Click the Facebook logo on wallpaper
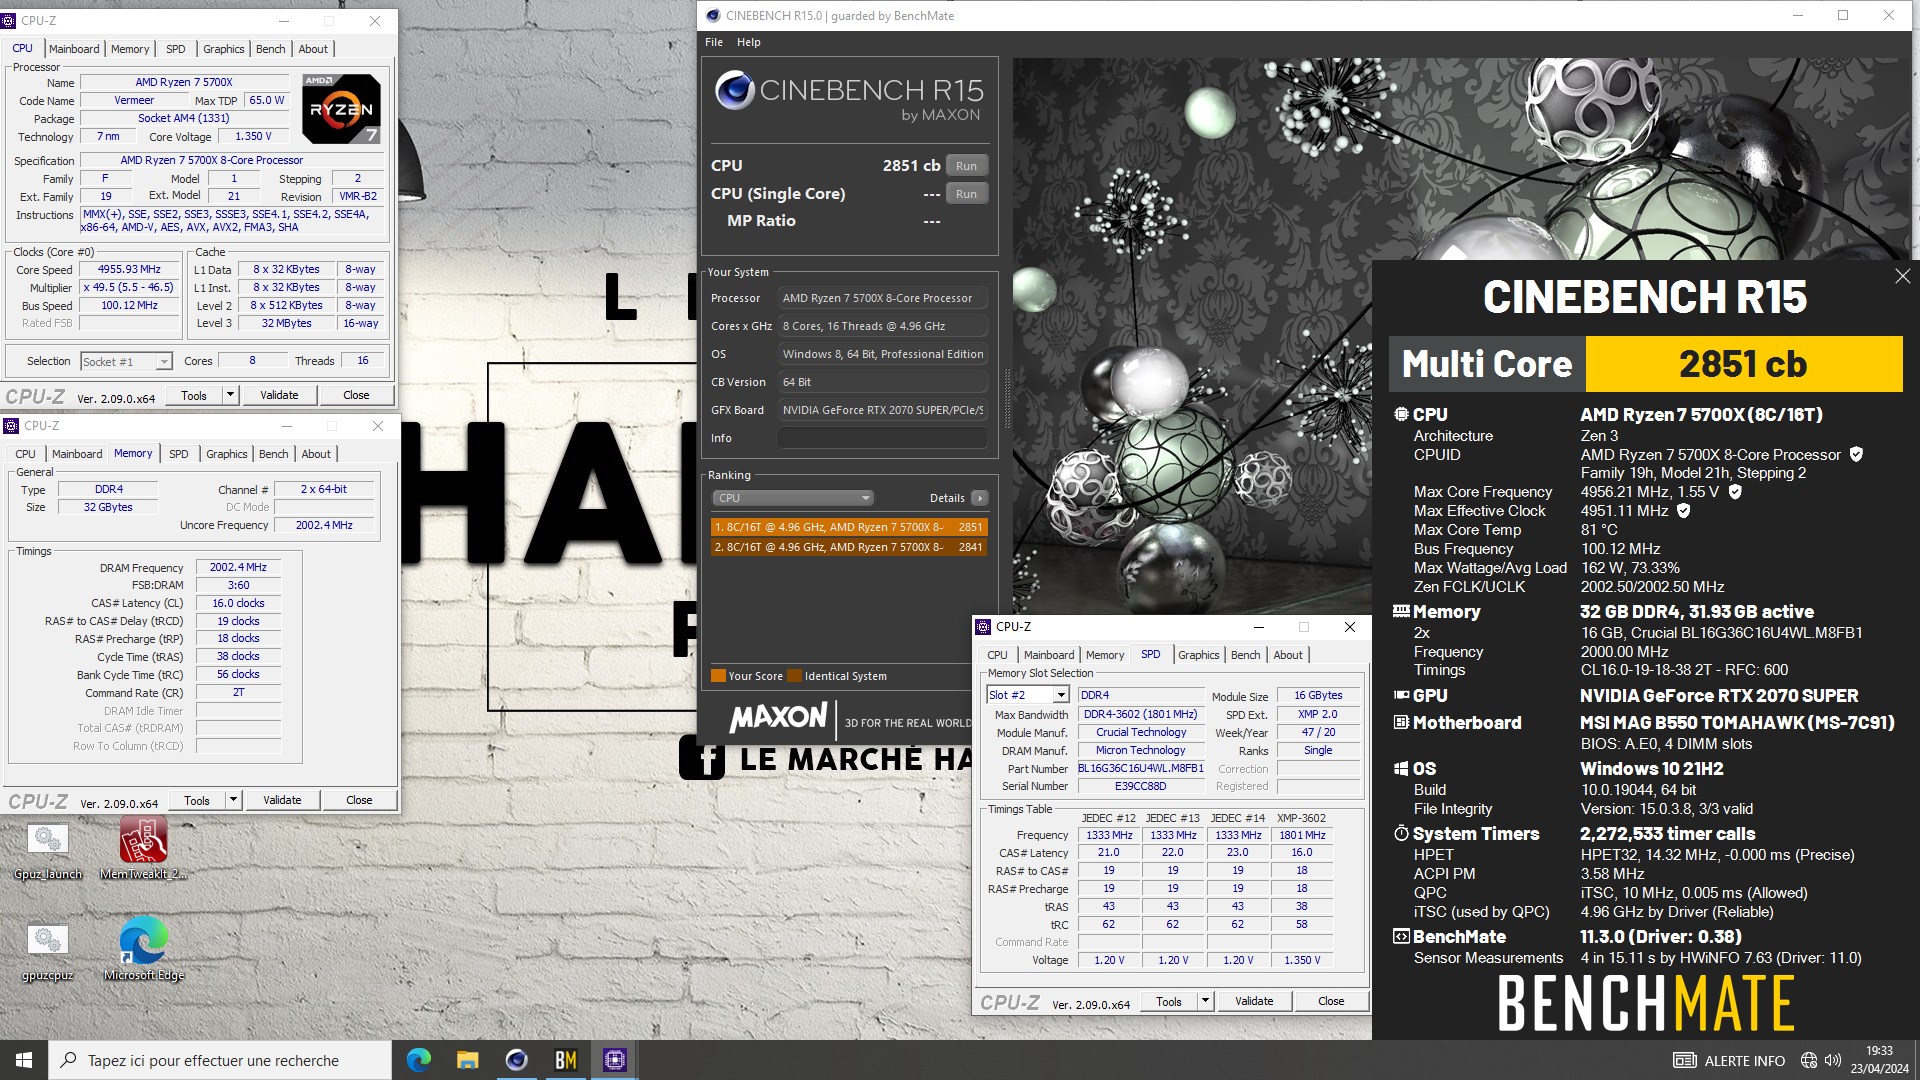The height and width of the screenshot is (1080, 1920). [x=702, y=758]
